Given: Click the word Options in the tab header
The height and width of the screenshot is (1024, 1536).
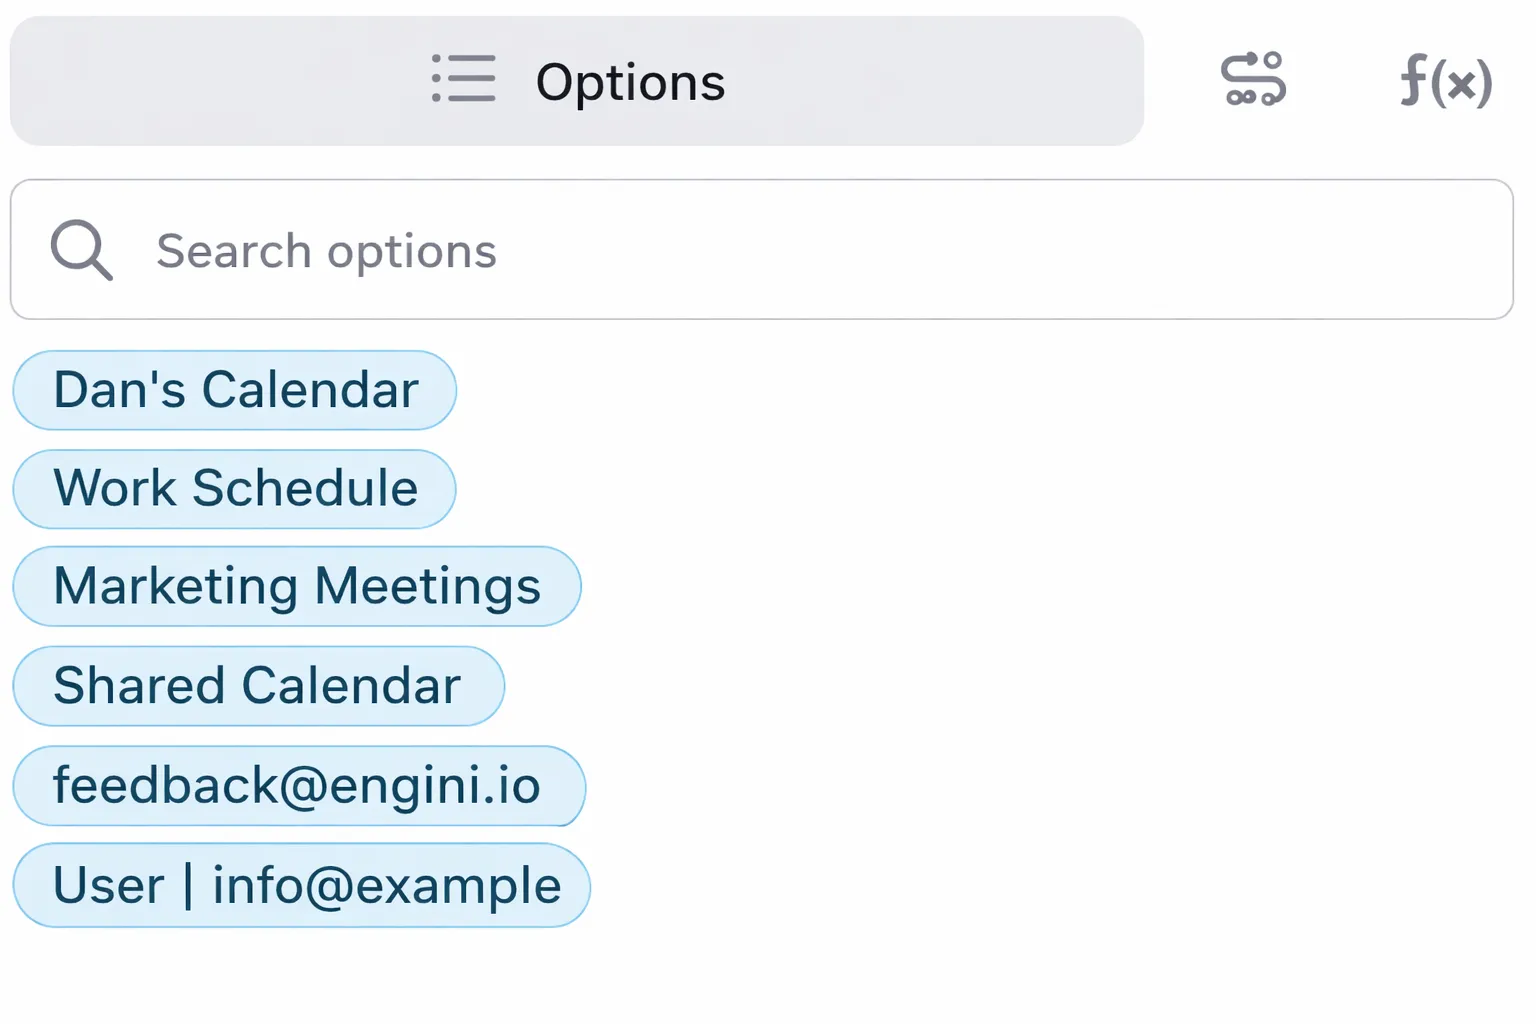Looking at the screenshot, I should coord(630,83).
